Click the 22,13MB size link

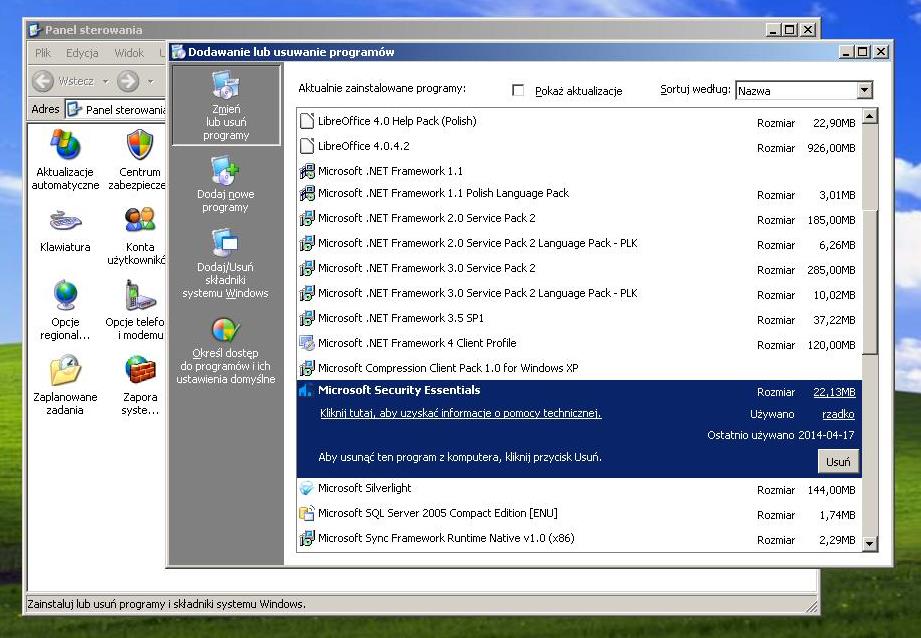coord(834,392)
